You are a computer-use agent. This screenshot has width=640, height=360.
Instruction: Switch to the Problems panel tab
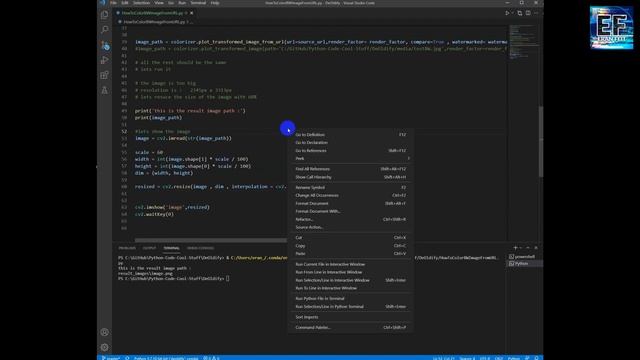[x=127, y=248]
